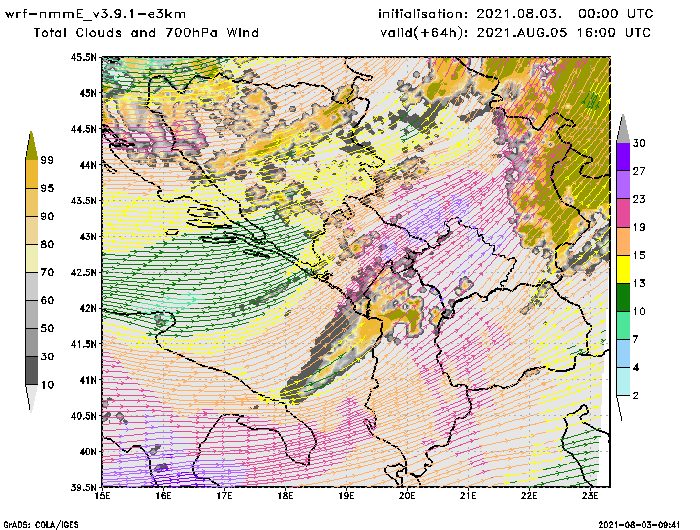Image resolution: width=700 pixels, height=530 pixels.
Task: Click the '23E' longitude label
Action: 590,496
